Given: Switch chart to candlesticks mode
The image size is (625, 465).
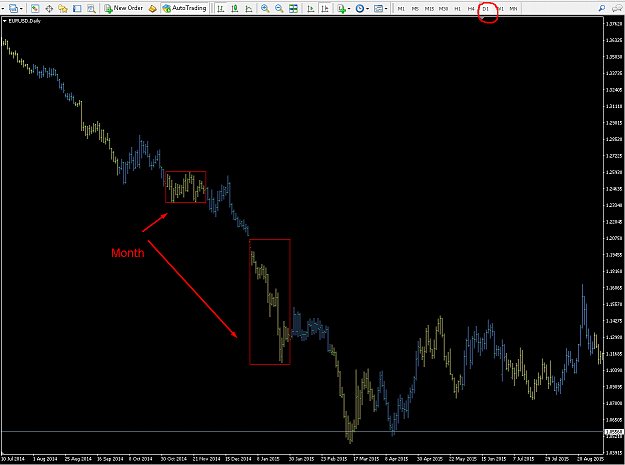Looking at the screenshot, I should tap(234, 8).
